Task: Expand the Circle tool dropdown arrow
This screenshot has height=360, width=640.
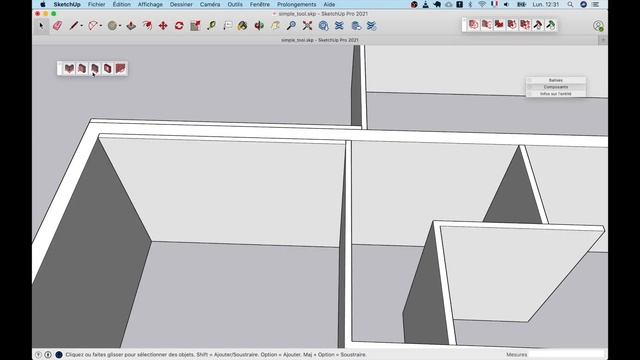Action: point(120,26)
